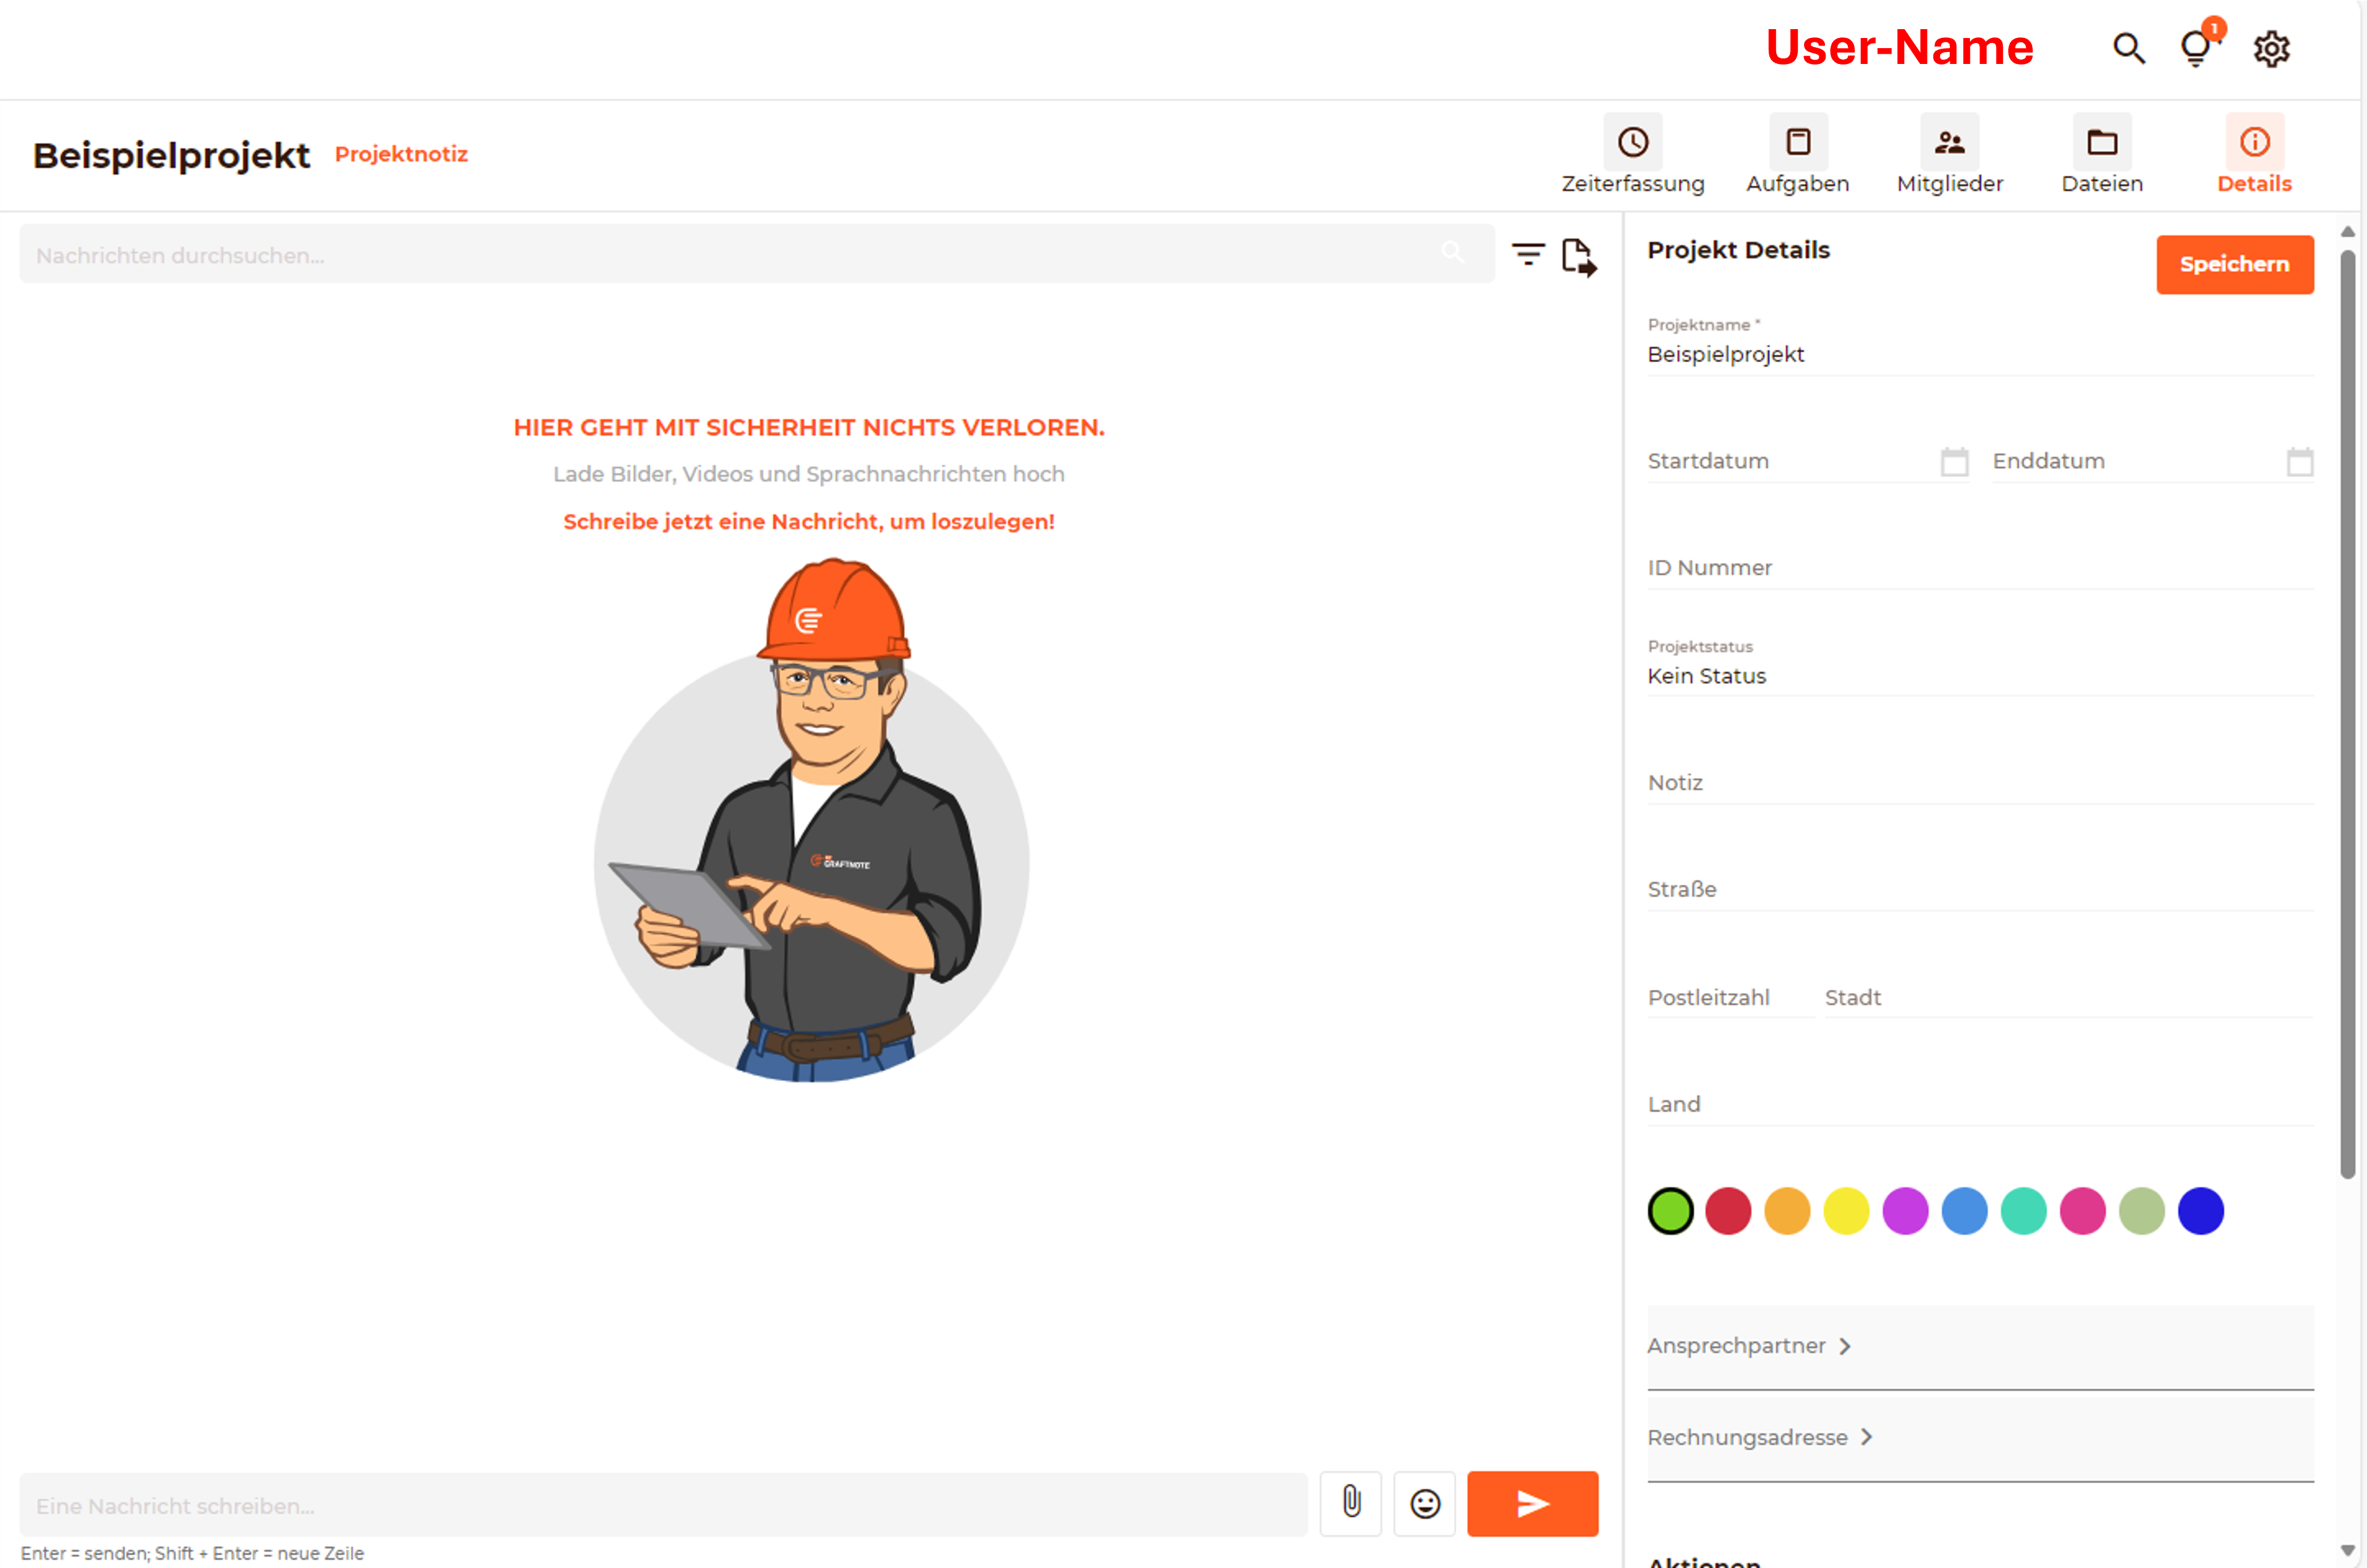Click the export chat file icon
The height and width of the screenshot is (1568, 2367).
pyautogui.click(x=1579, y=257)
